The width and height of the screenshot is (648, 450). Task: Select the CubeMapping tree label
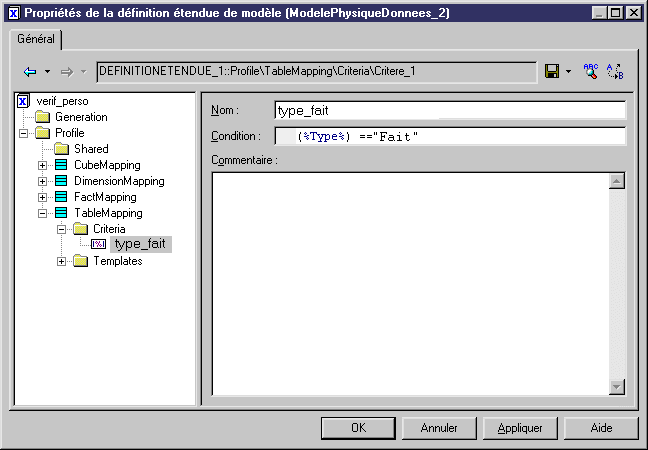107,165
